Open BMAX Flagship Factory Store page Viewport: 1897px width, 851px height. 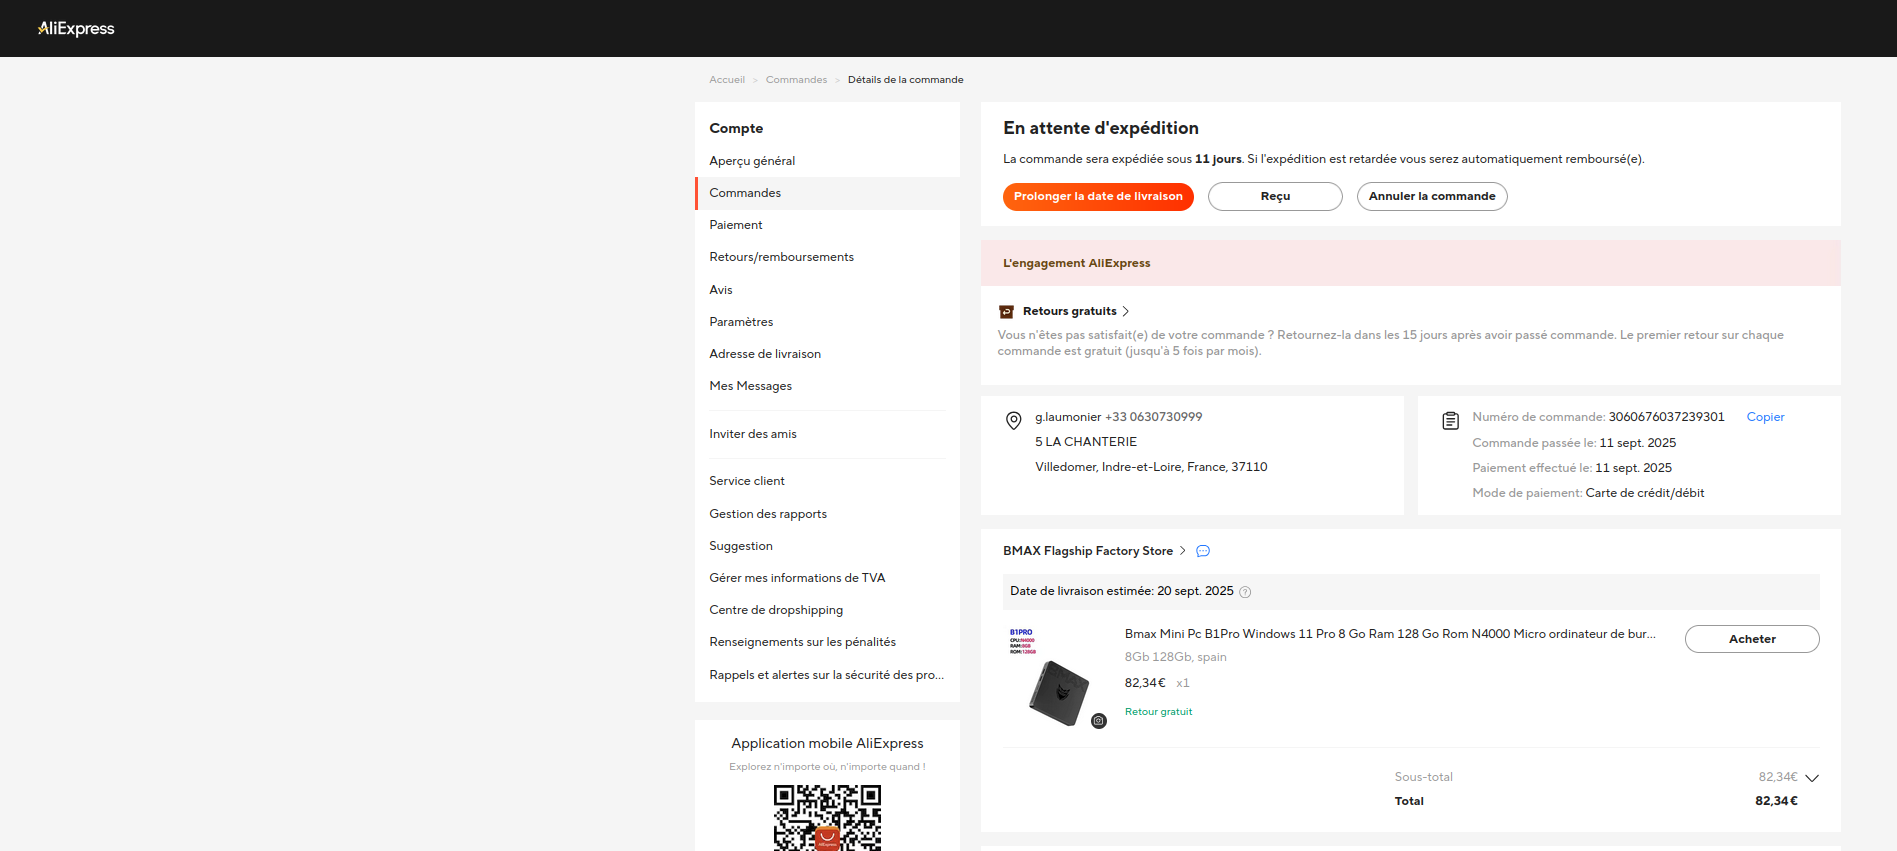coord(1087,551)
